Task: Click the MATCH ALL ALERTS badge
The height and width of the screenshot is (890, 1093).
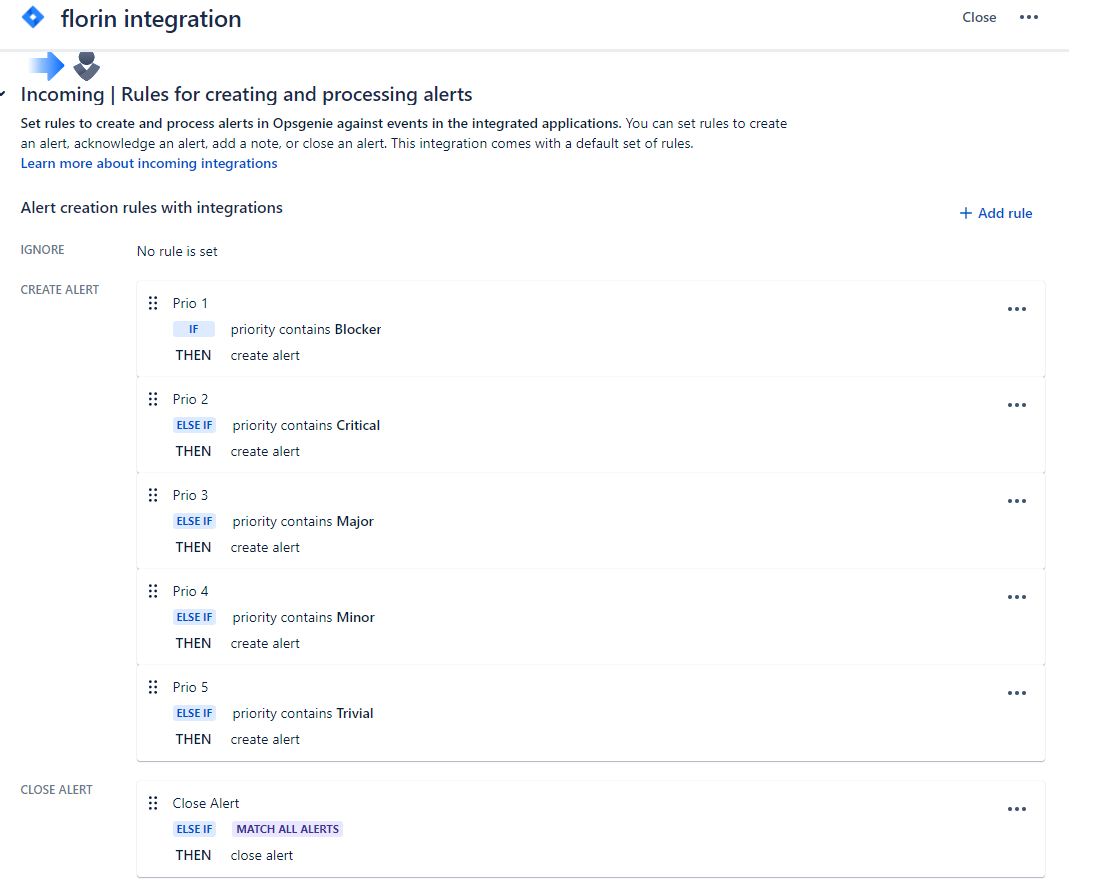Action: 287,829
